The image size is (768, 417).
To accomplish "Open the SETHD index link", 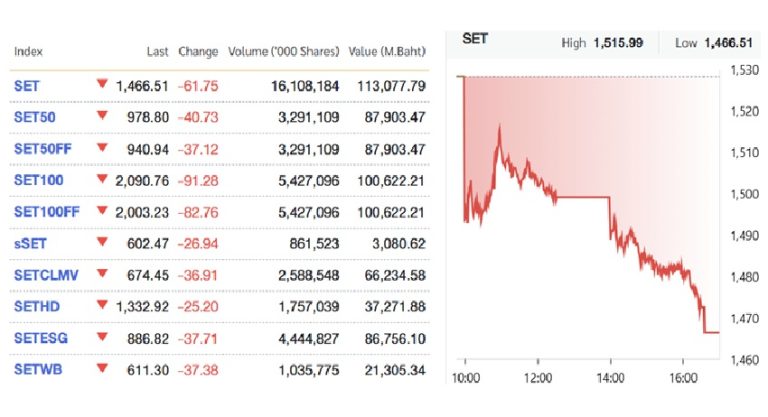I will tap(37, 307).
